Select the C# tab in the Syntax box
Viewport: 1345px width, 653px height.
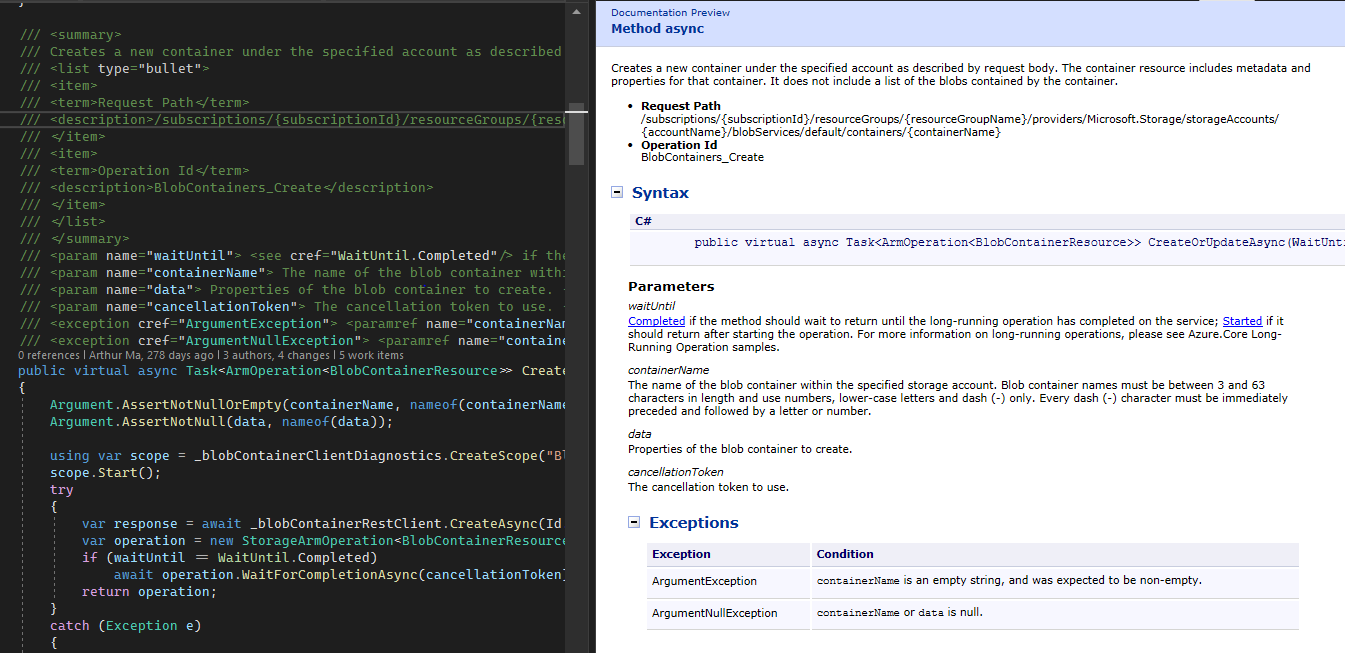643,220
